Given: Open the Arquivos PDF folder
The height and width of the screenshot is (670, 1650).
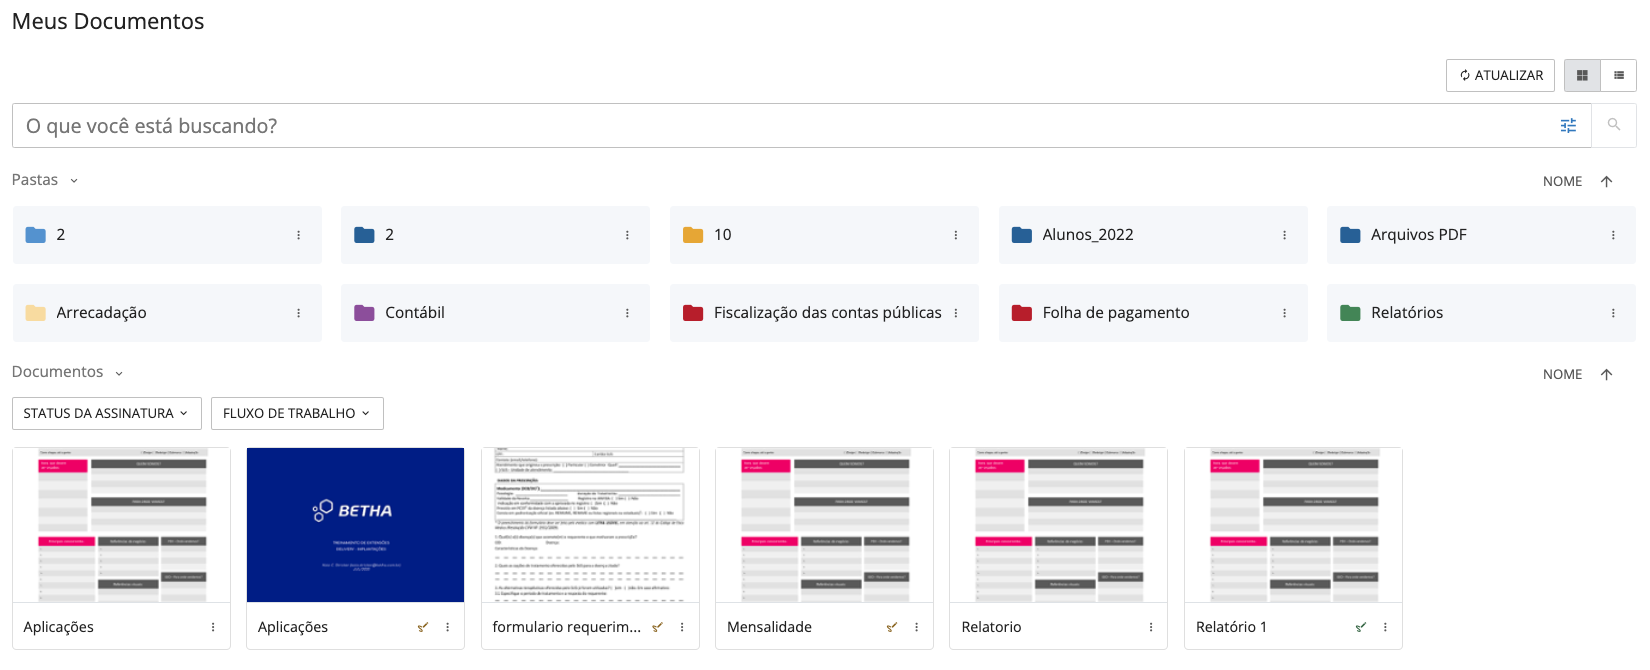Looking at the screenshot, I should tap(1418, 235).
